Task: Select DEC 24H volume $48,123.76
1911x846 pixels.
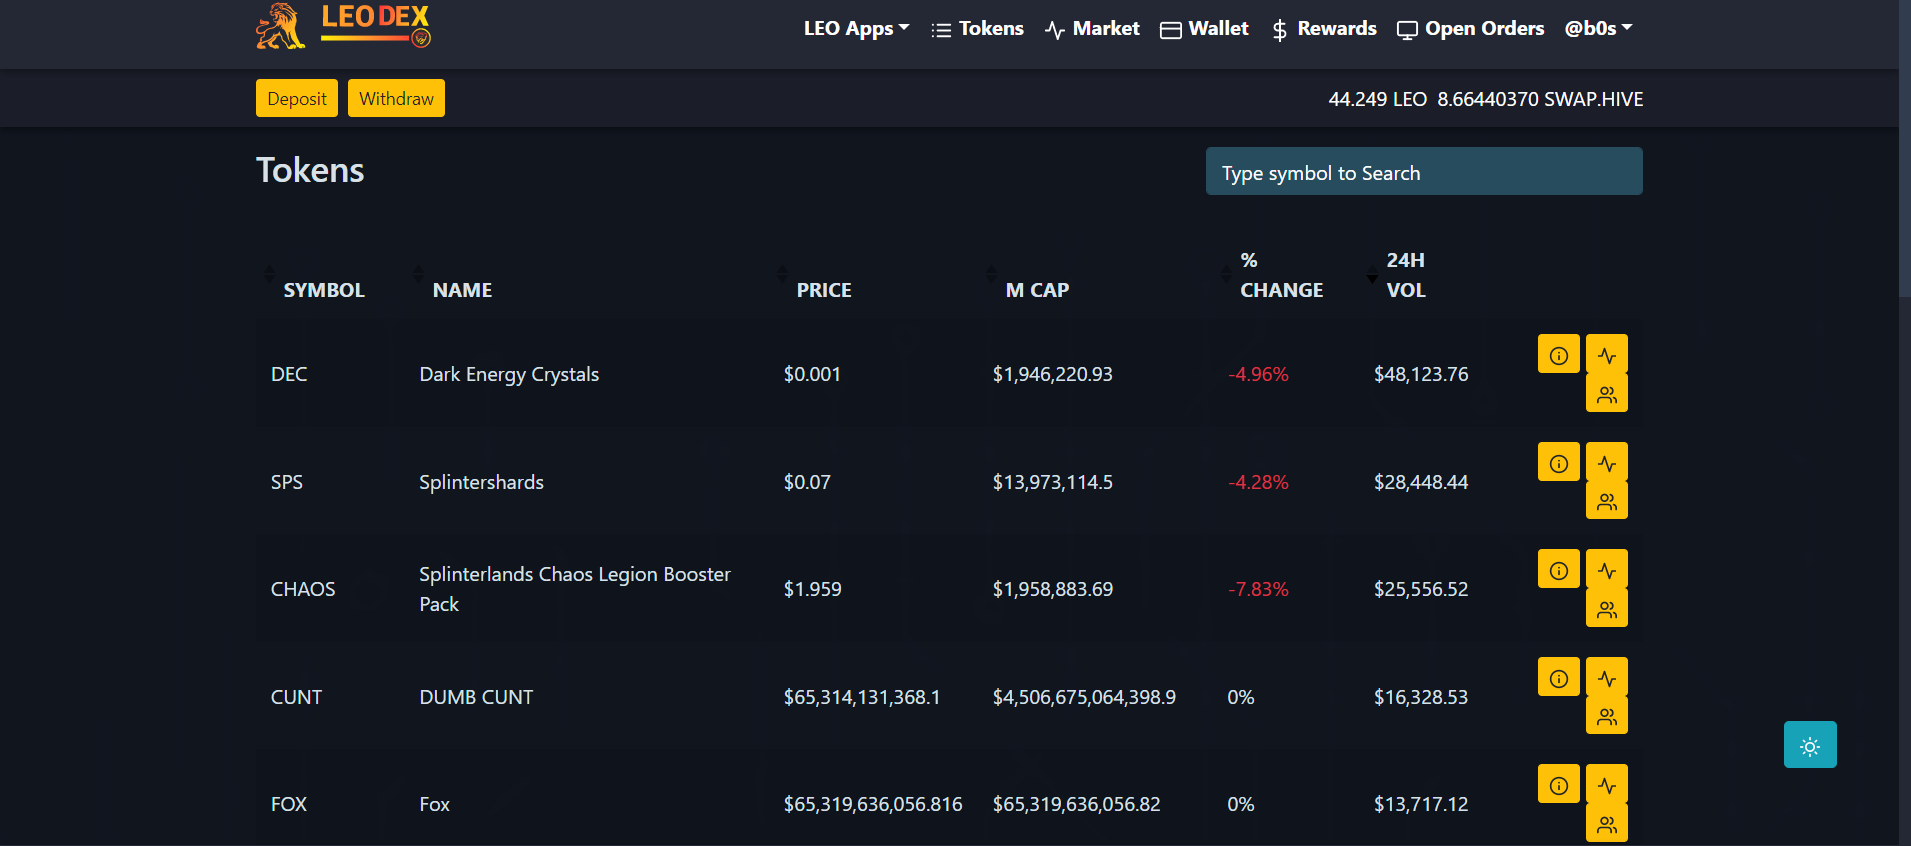Action: tap(1421, 374)
